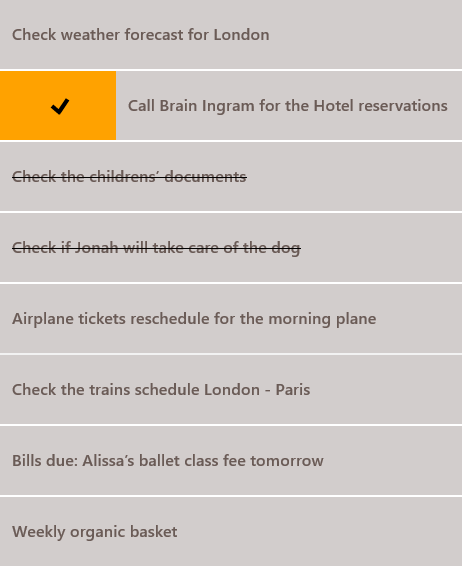The image size is (462, 566).
Task: Click the word 'tomorrow' in bills task
Action: [287, 461]
